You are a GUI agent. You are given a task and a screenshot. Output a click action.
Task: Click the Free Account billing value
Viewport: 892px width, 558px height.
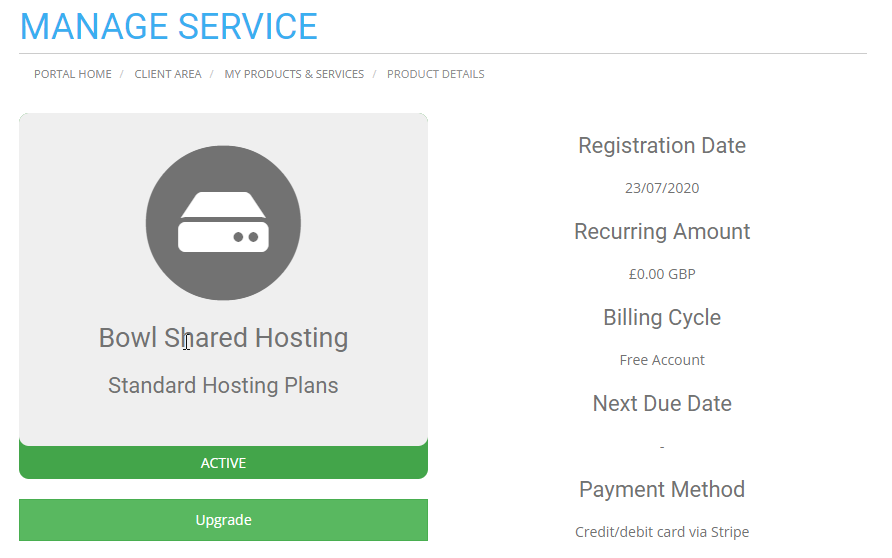coord(662,360)
